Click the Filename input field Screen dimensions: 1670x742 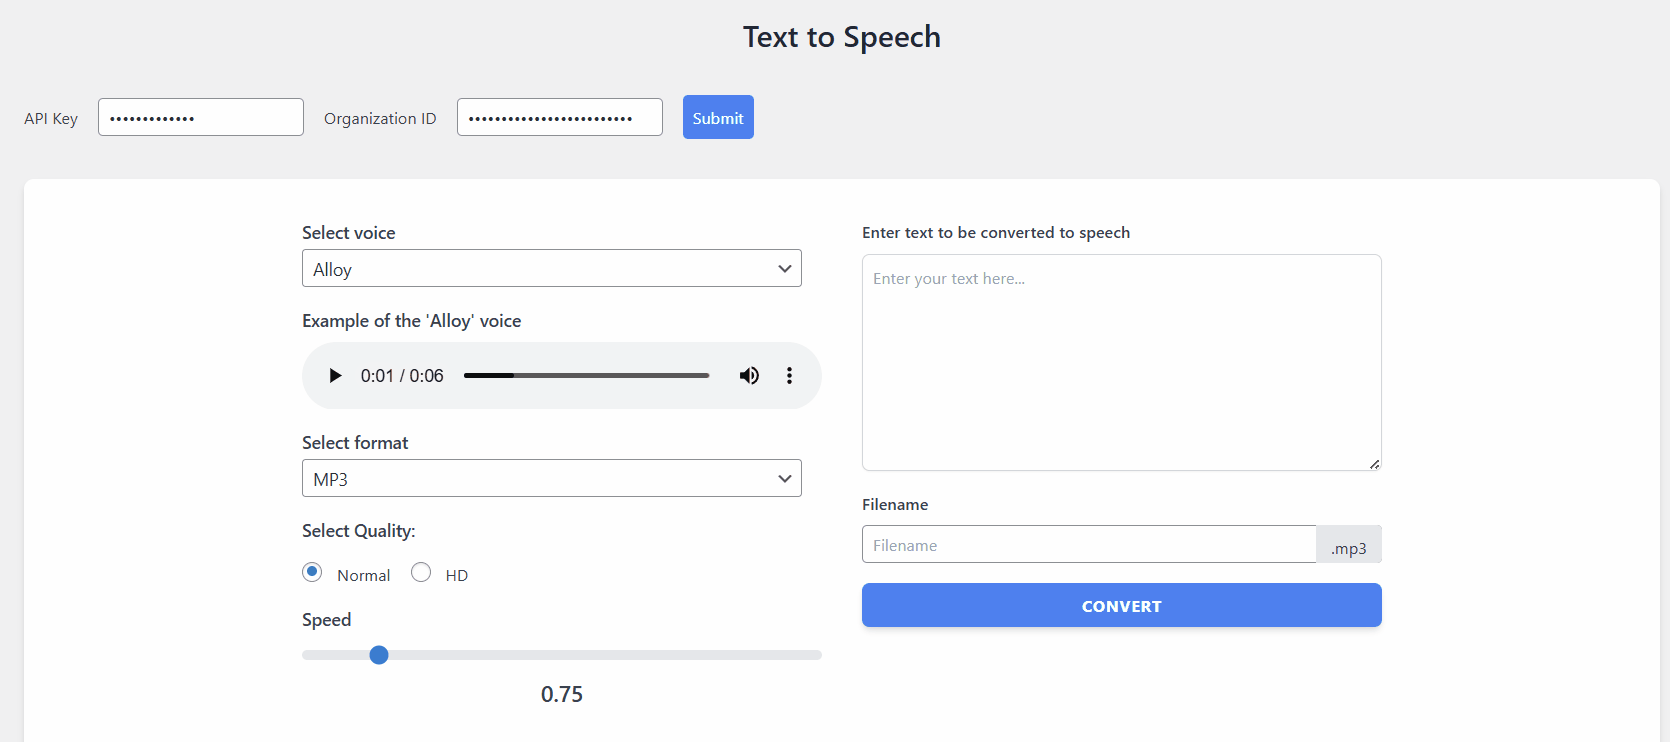(x=1089, y=544)
